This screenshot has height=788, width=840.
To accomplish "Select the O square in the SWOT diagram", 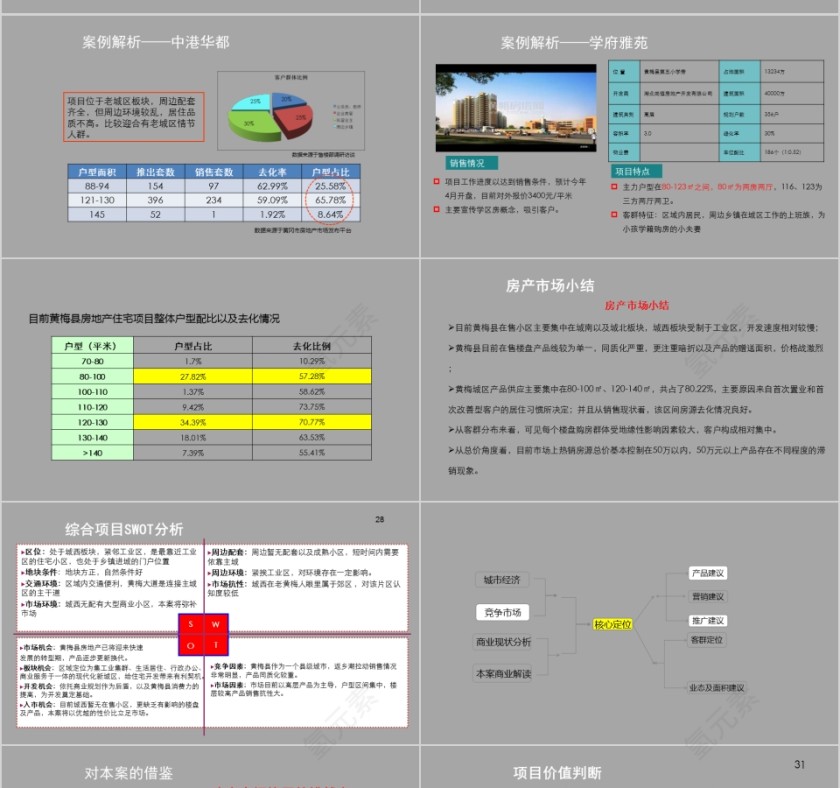I will (190, 645).
